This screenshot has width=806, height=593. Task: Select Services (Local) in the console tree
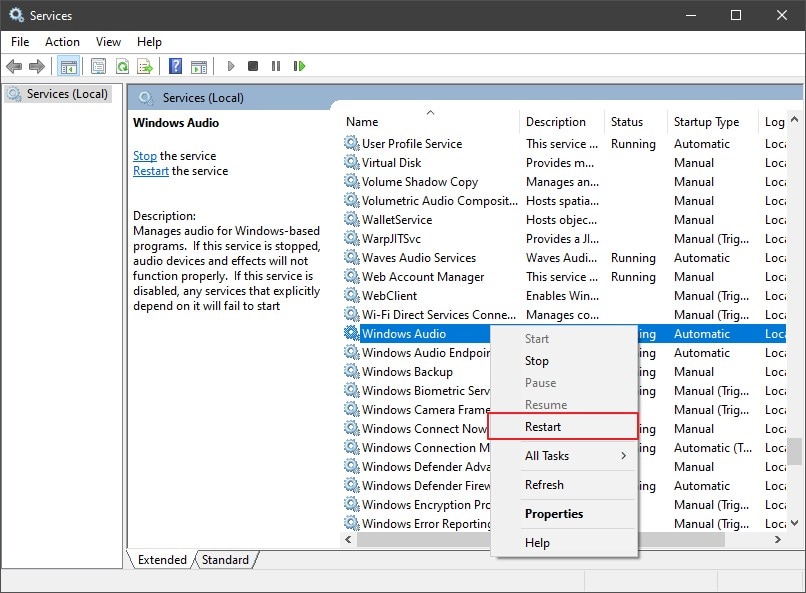point(58,94)
